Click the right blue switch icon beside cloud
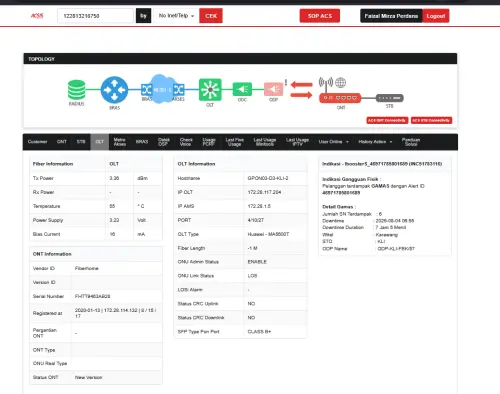 [179, 89]
